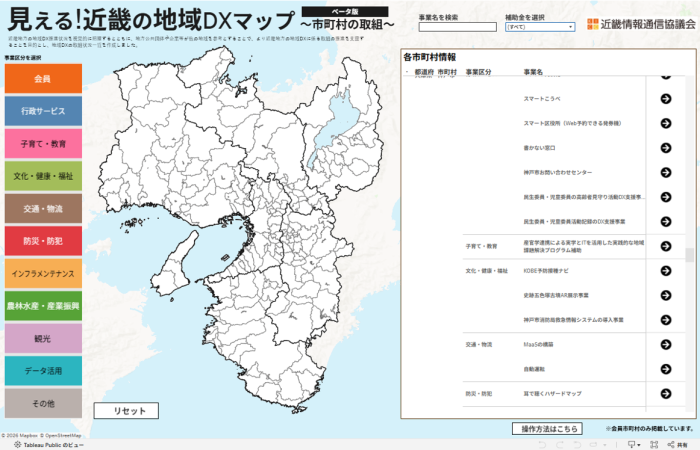Image resolution: width=700 pixels, height=450 pixels.
Task: Click the 各市町村情報 panel title
Action: coord(429,57)
